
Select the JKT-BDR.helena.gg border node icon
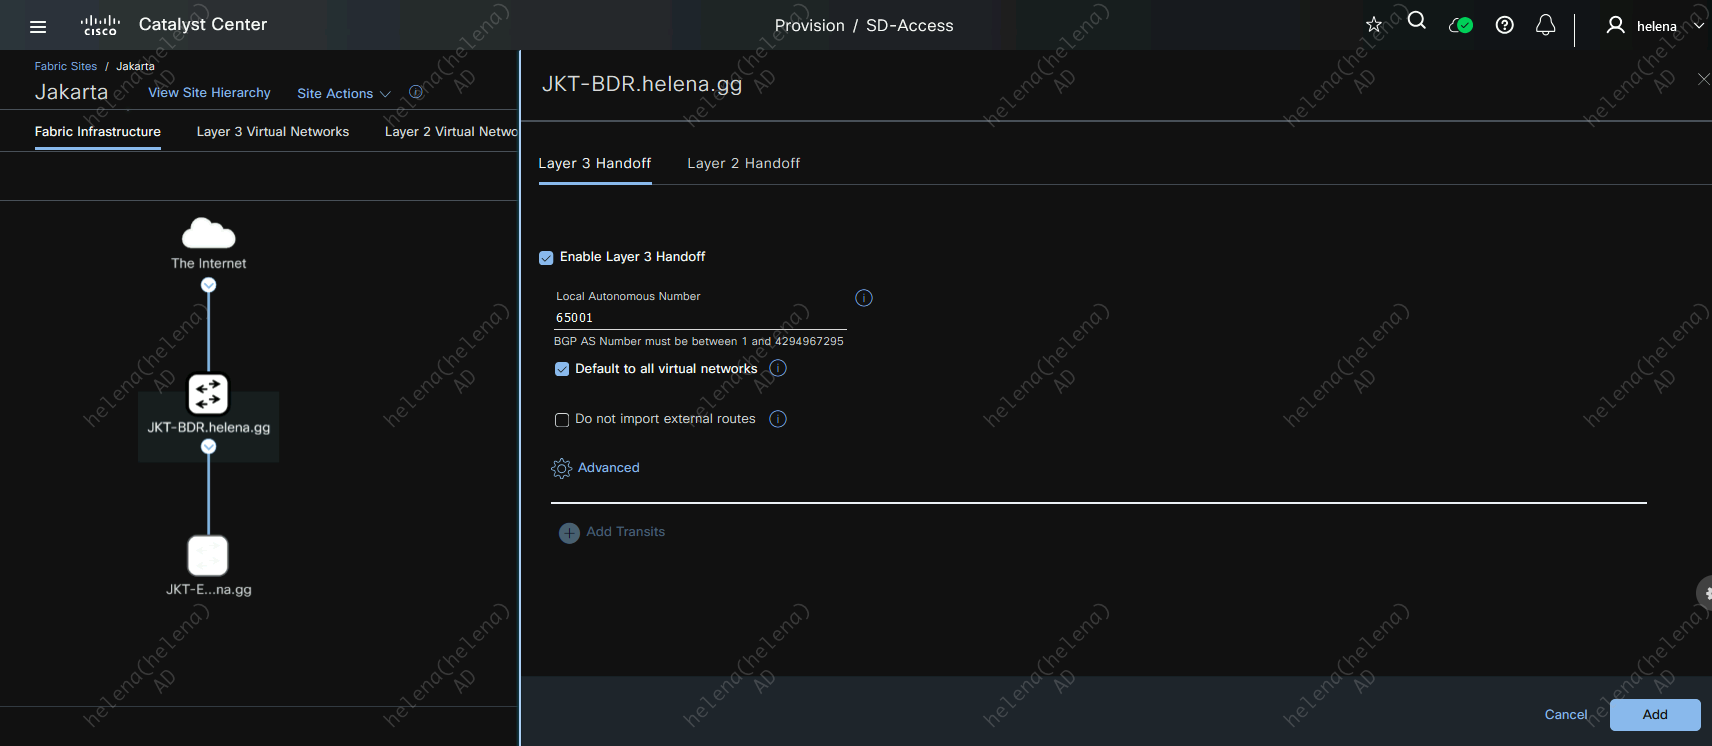tap(208, 394)
